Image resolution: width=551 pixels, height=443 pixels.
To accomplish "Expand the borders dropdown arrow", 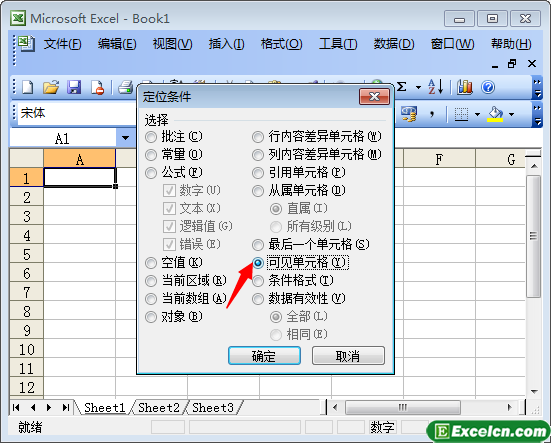I will pos(477,114).
